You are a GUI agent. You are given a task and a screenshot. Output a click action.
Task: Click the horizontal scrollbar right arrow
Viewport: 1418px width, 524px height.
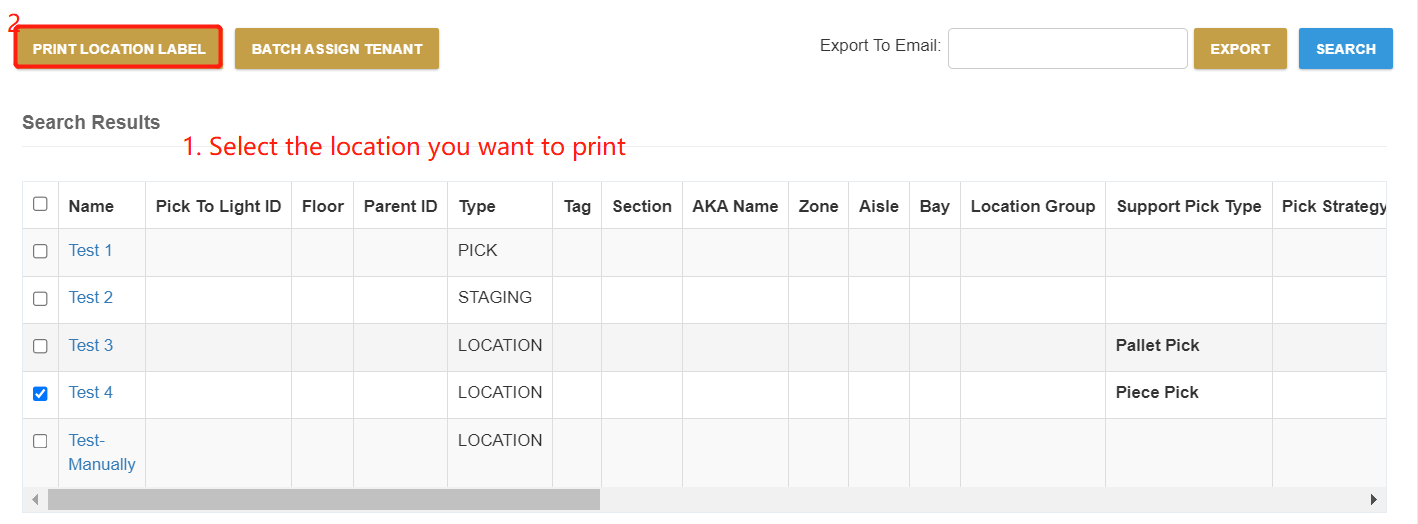[x=1374, y=499]
